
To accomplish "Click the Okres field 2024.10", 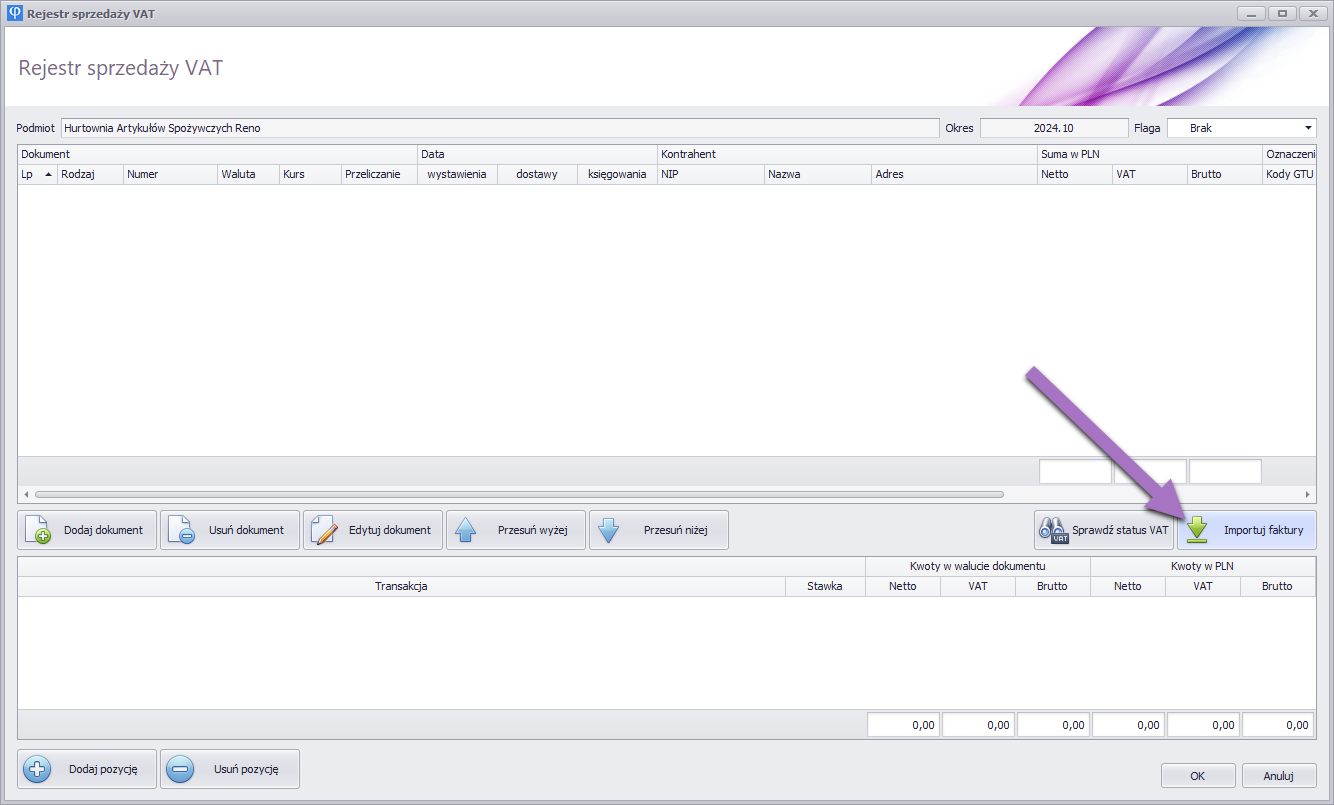I will click(x=1053, y=128).
